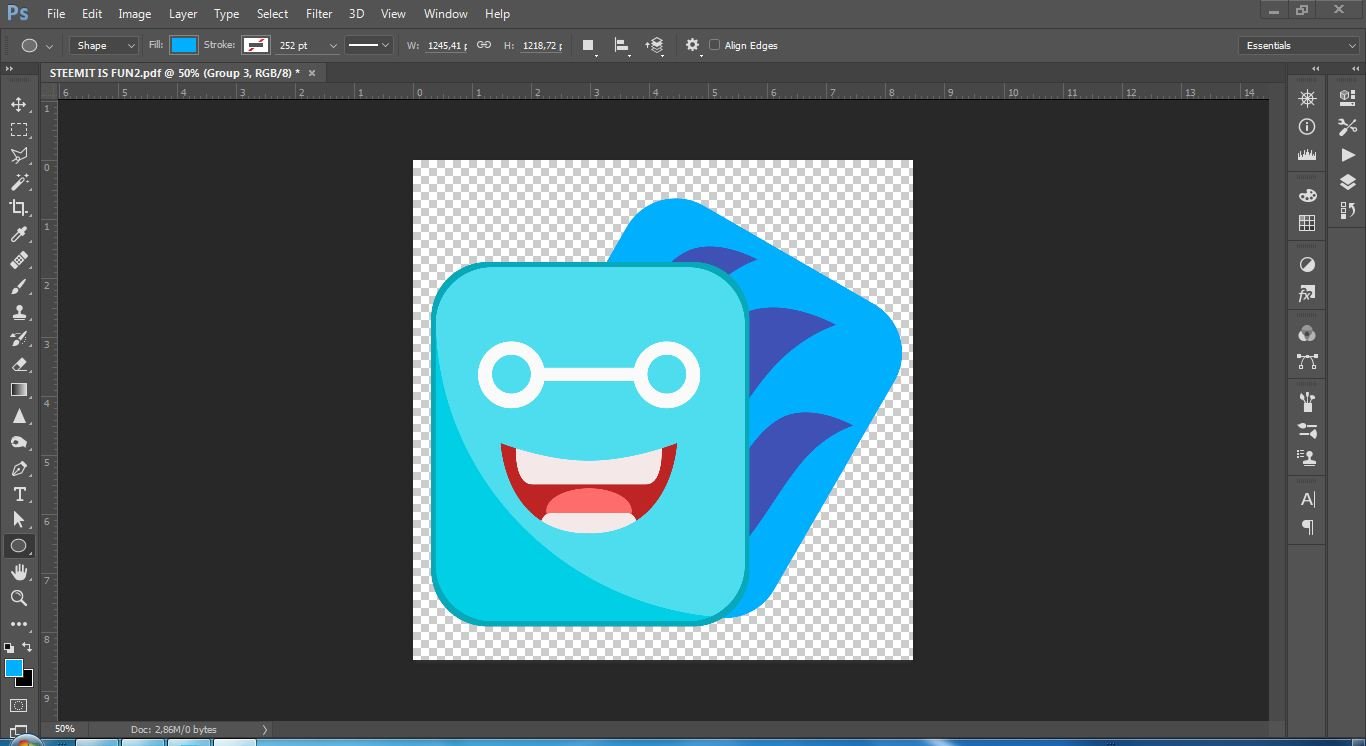Viewport: 1366px width, 746px height.
Task: Swap foreground and background colors
Action: pyautogui.click(x=27, y=647)
